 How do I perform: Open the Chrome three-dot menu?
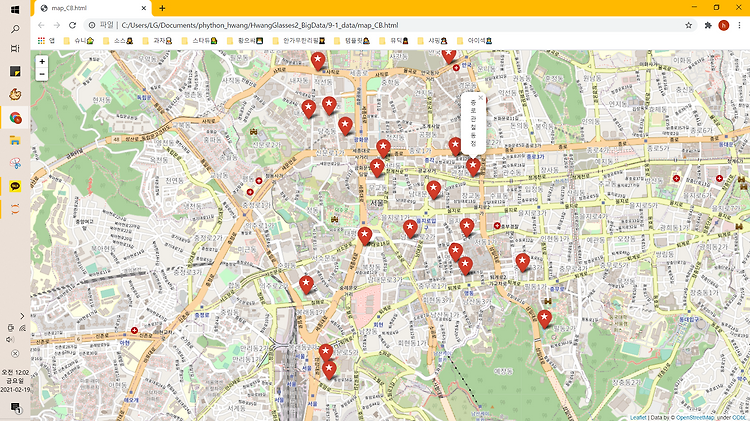point(739,25)
